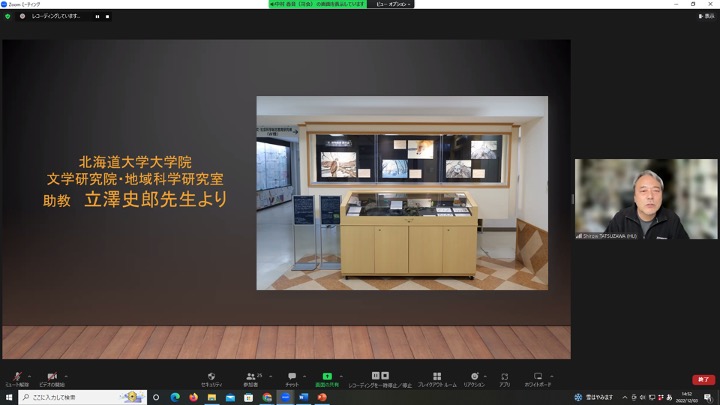This screenshot has width=720, height=405.
Task: Expand chat options arrow
Action: pos(304,376)
